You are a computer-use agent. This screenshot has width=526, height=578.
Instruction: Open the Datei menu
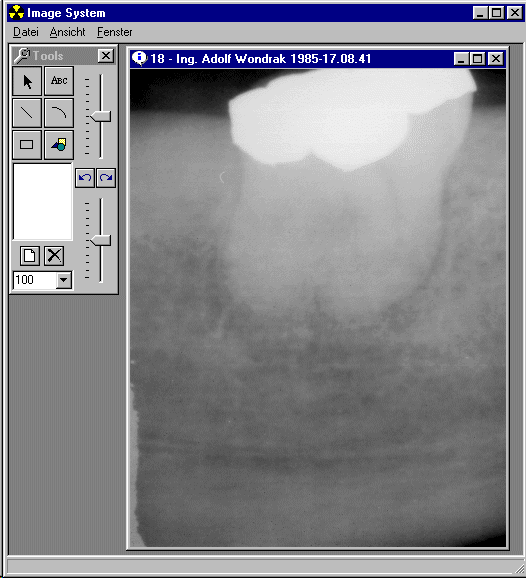(x=26, y=32)
